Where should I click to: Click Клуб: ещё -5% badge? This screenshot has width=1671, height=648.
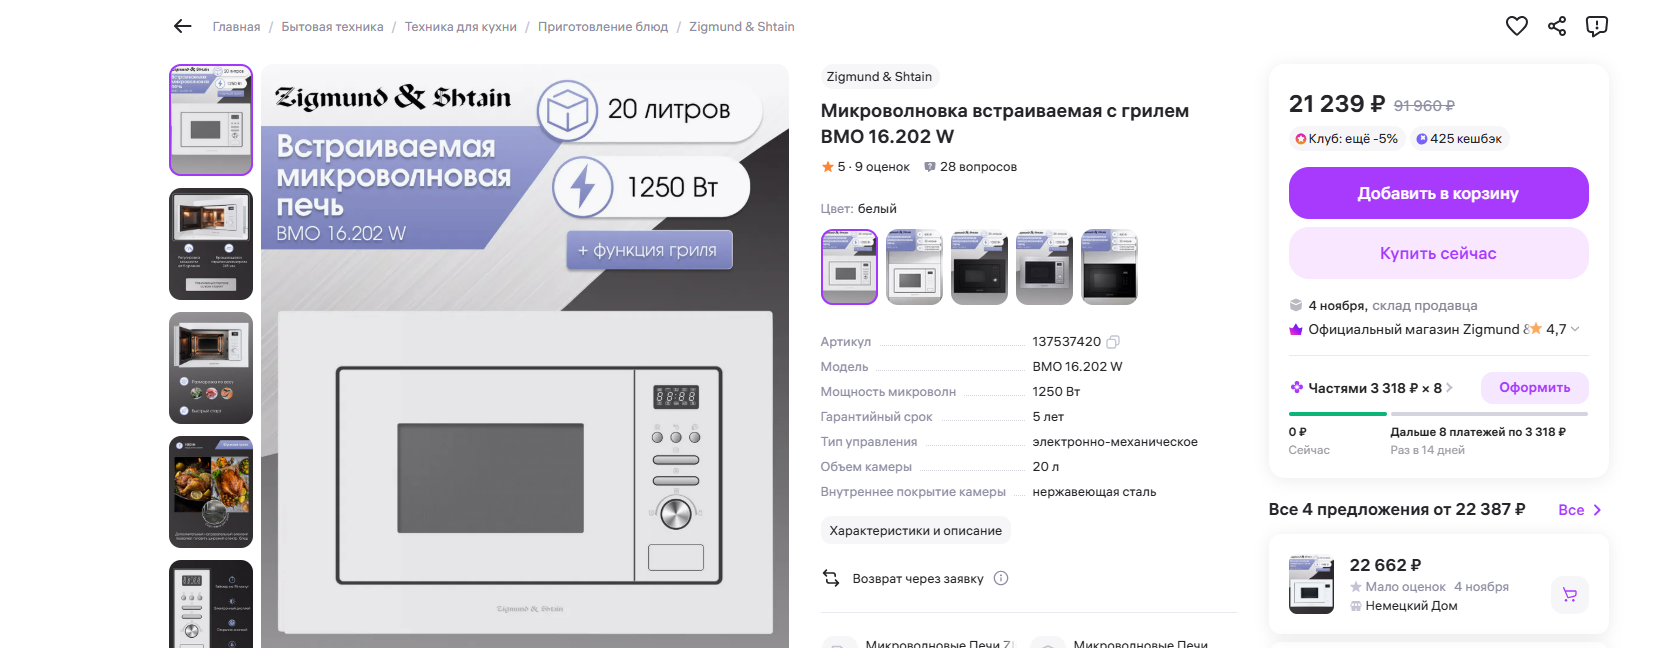[1346, 139]
